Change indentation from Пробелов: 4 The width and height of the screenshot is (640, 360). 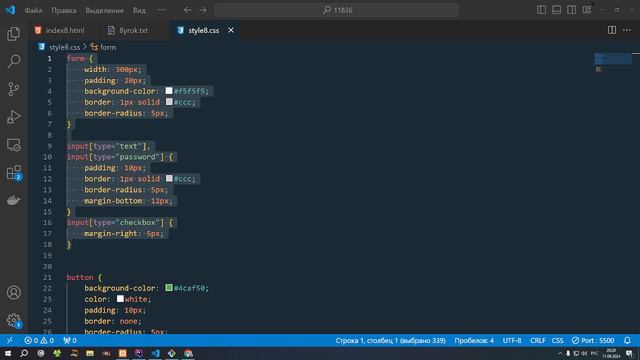coord(474,340)
